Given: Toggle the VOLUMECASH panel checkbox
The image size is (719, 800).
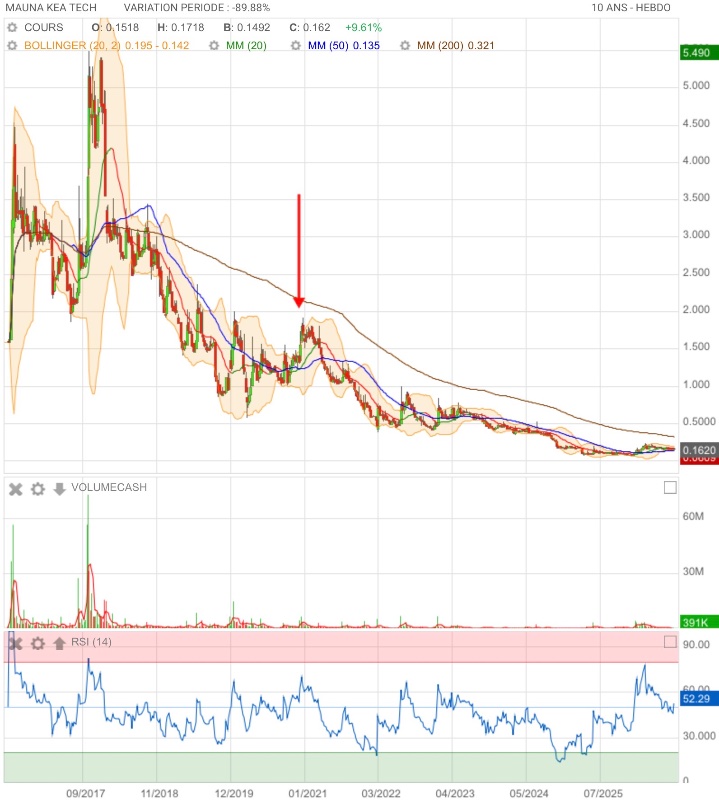Looking at the screenshot, I should click(670, 488).
